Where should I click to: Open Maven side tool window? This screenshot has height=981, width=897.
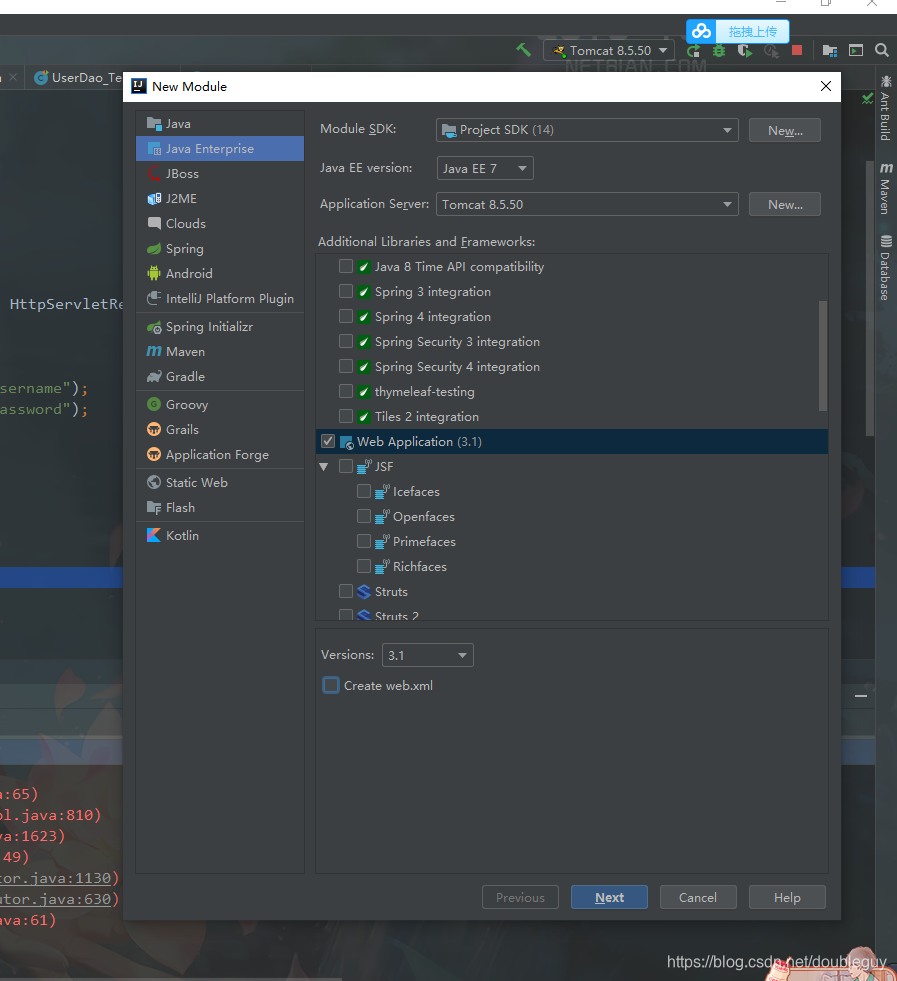point(885,188)
